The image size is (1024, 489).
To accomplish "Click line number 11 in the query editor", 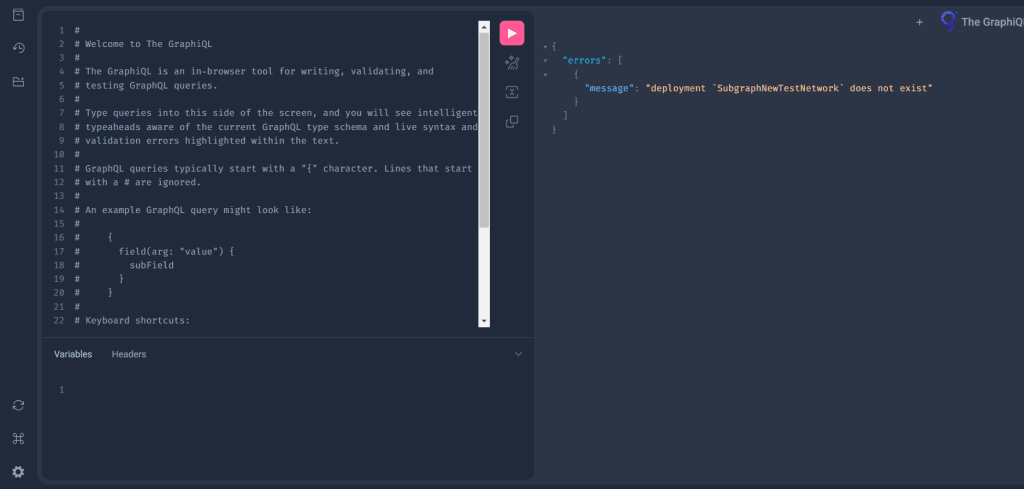I will [x=59, y=168].
